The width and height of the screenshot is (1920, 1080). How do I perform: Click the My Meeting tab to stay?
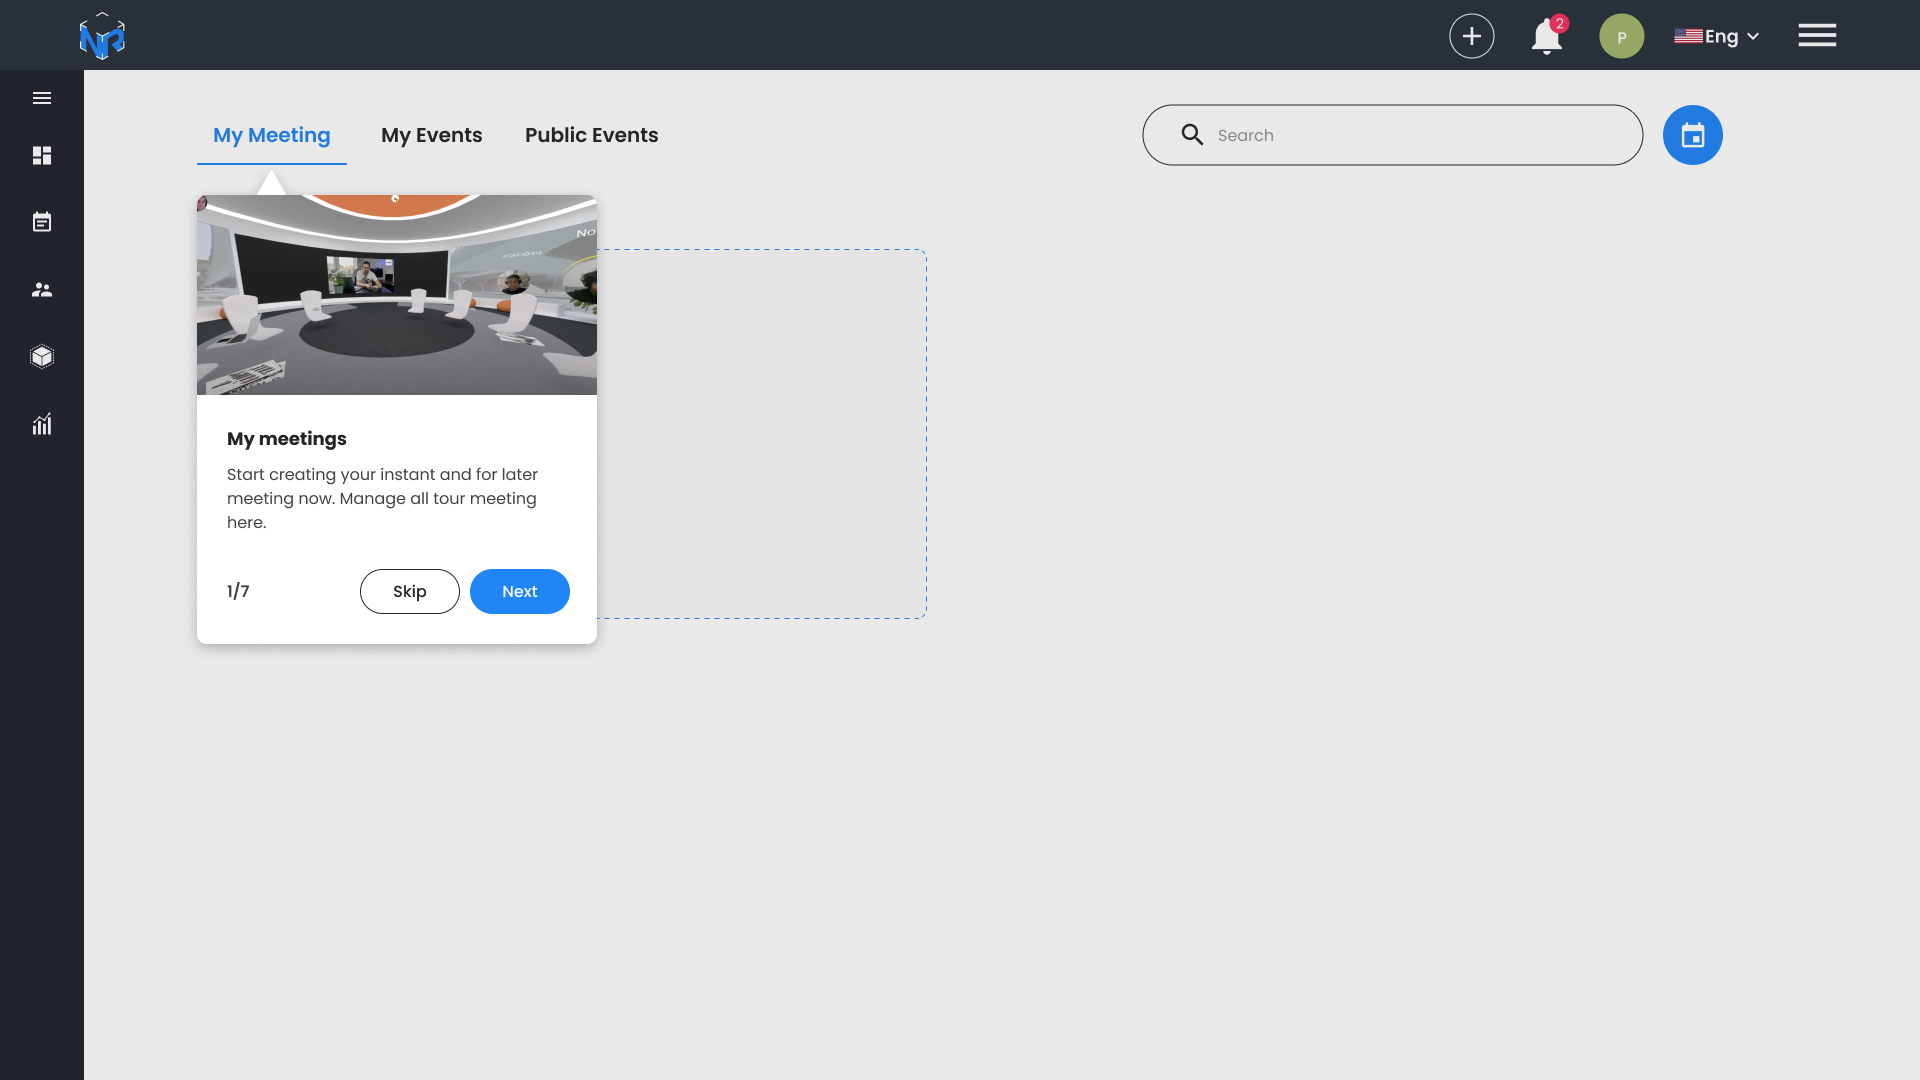pyautogui.click(x=272, y=135)
